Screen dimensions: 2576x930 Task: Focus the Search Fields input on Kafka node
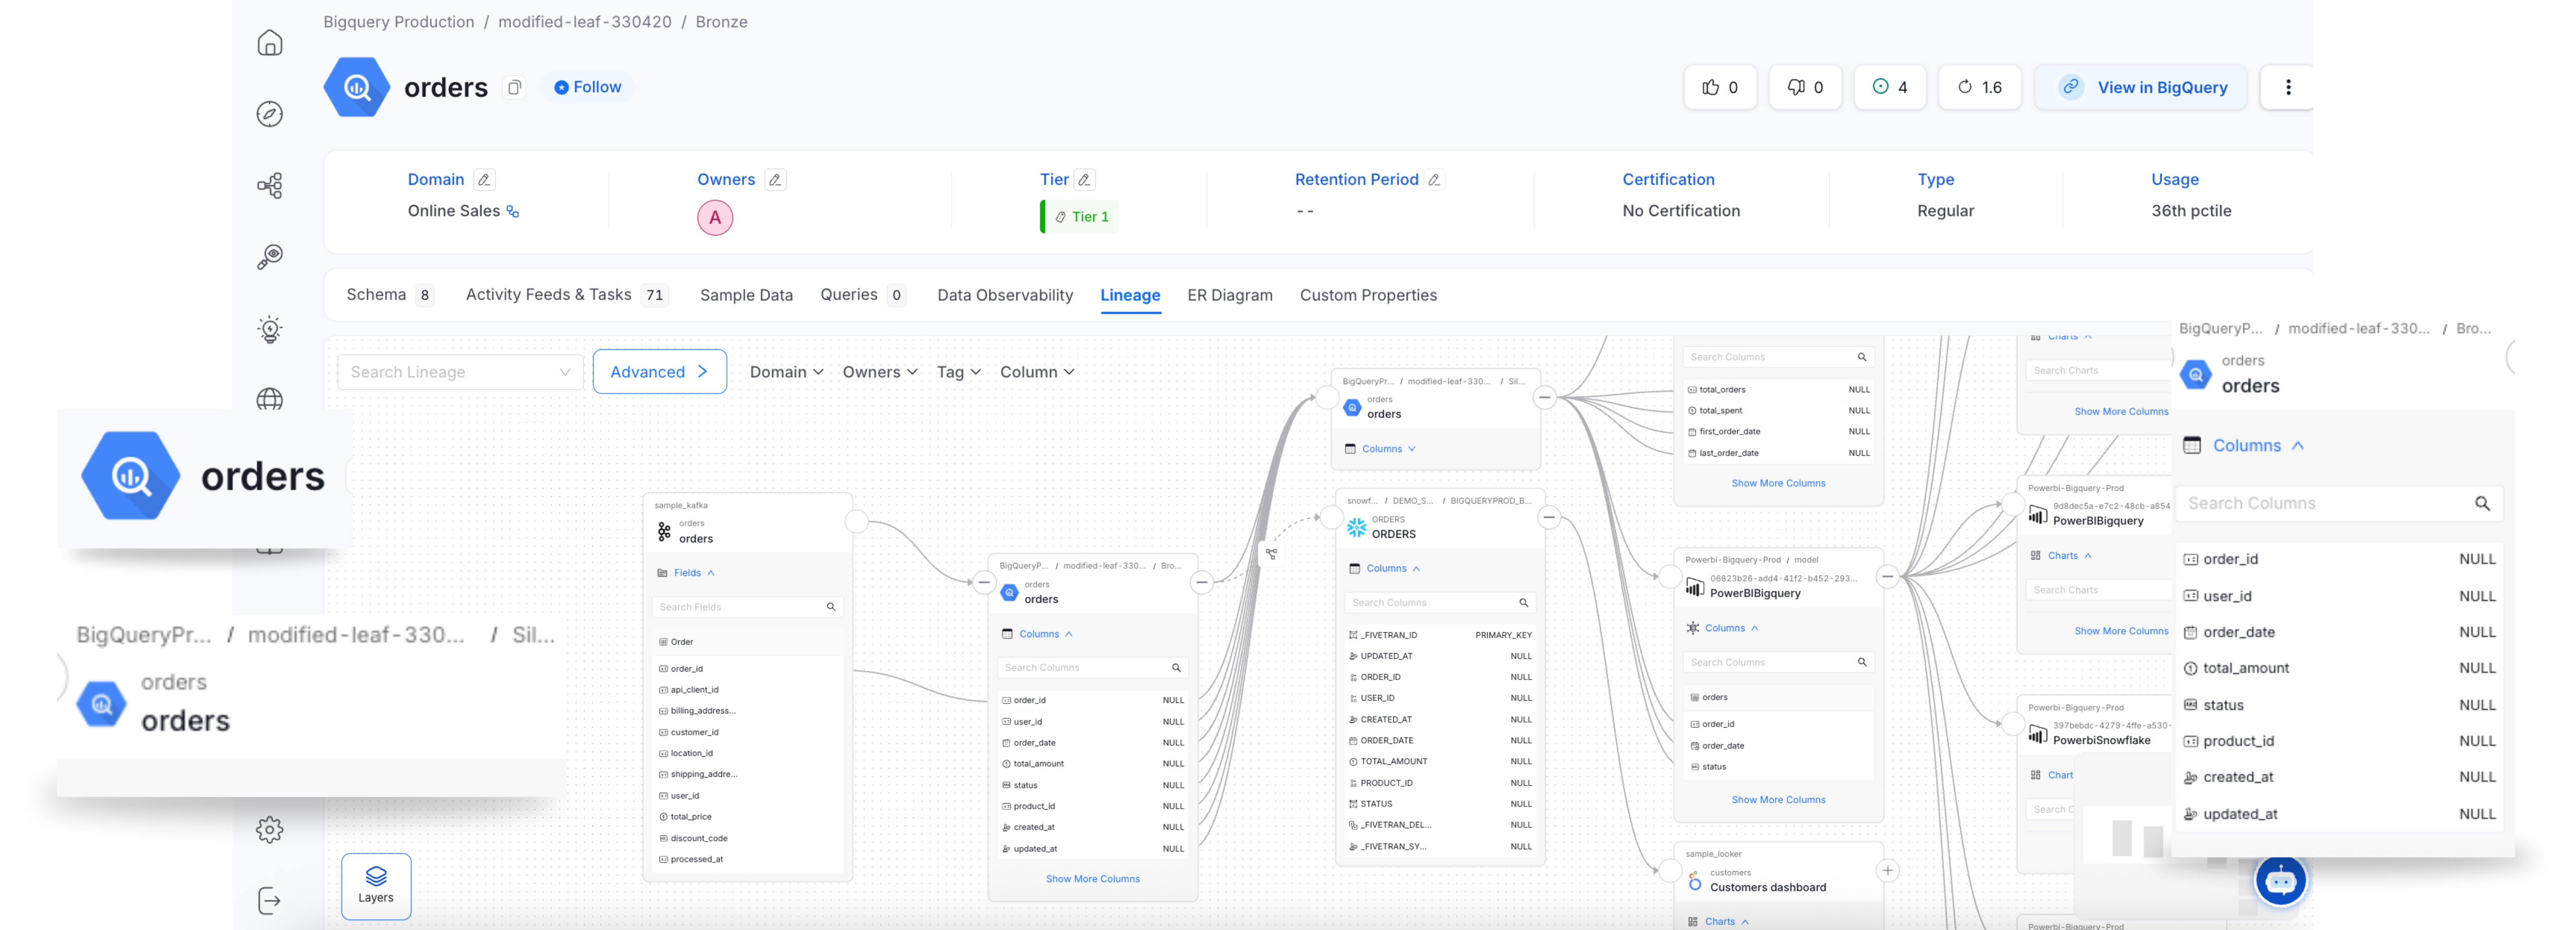[x=748, y=607]
